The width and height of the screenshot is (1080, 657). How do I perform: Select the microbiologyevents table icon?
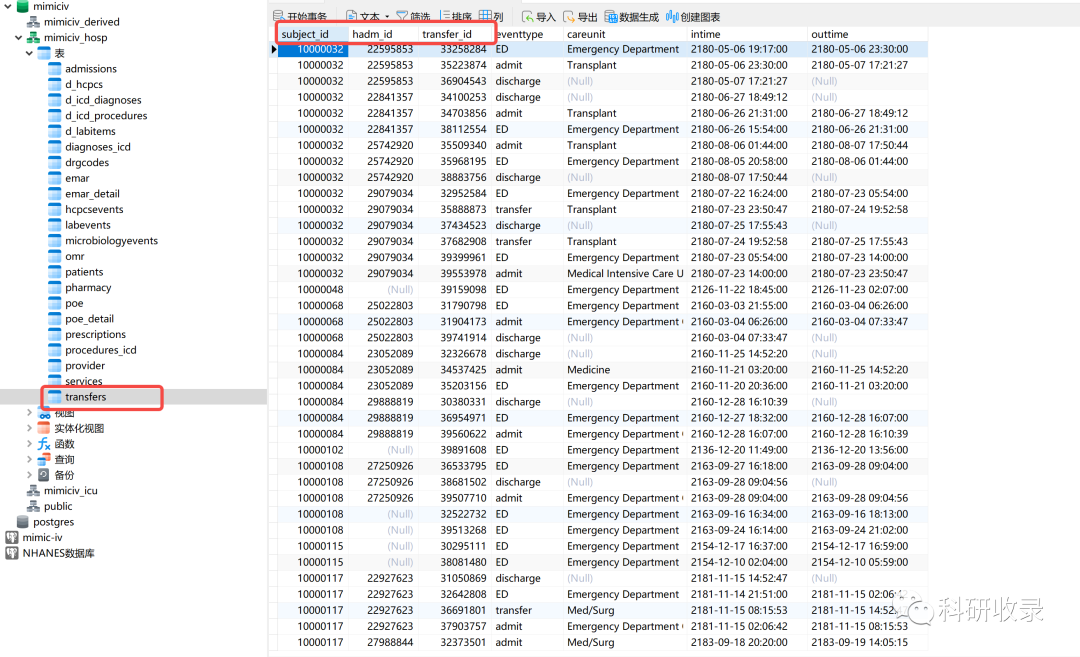tap(54, 240)
